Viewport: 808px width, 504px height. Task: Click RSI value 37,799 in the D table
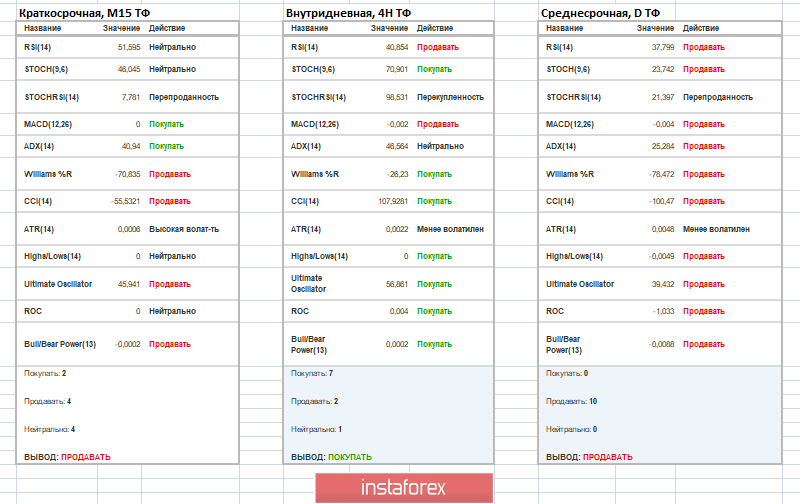tap(663, 47)
